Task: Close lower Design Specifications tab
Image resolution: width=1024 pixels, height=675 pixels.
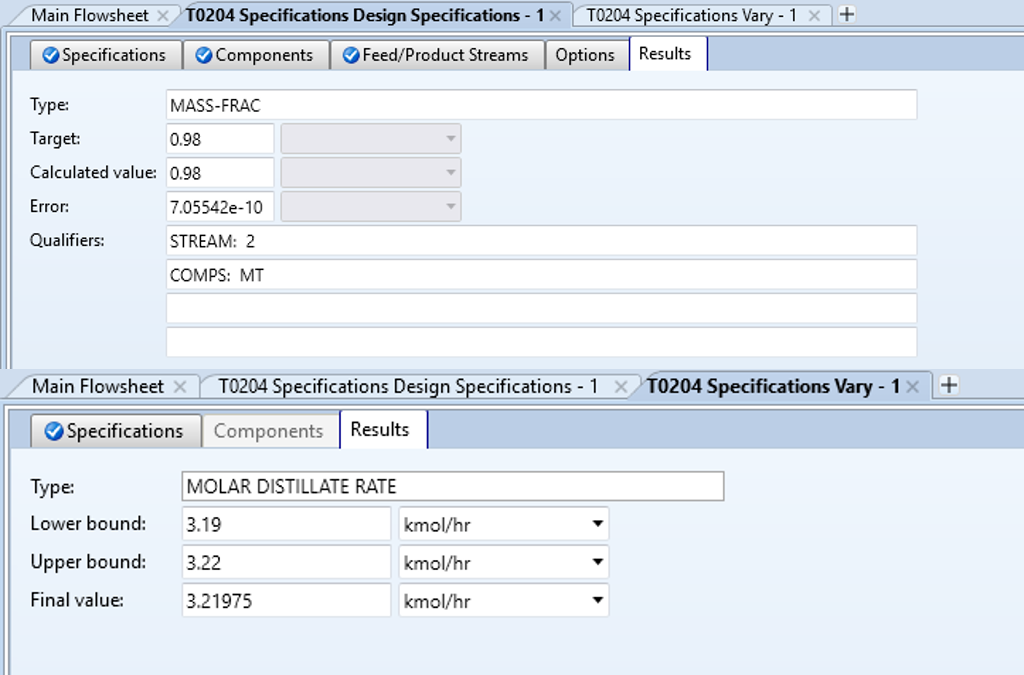Action: [621, 387]
